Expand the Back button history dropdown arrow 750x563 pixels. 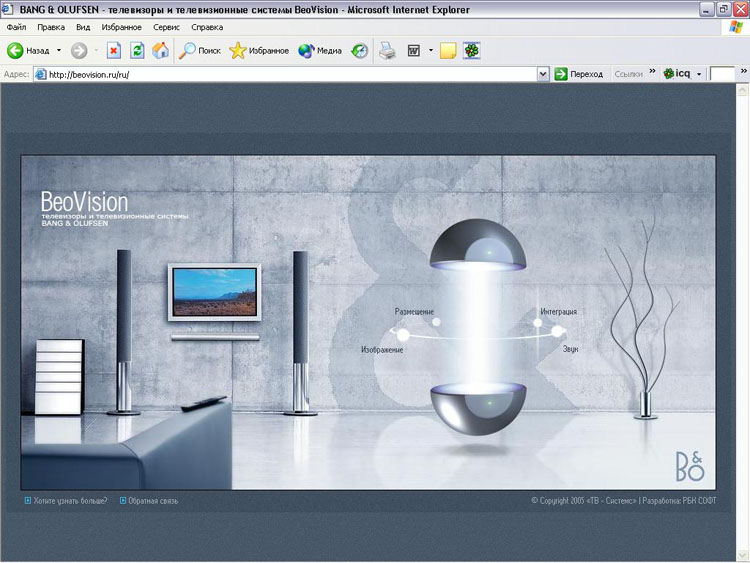coord(58,50)
